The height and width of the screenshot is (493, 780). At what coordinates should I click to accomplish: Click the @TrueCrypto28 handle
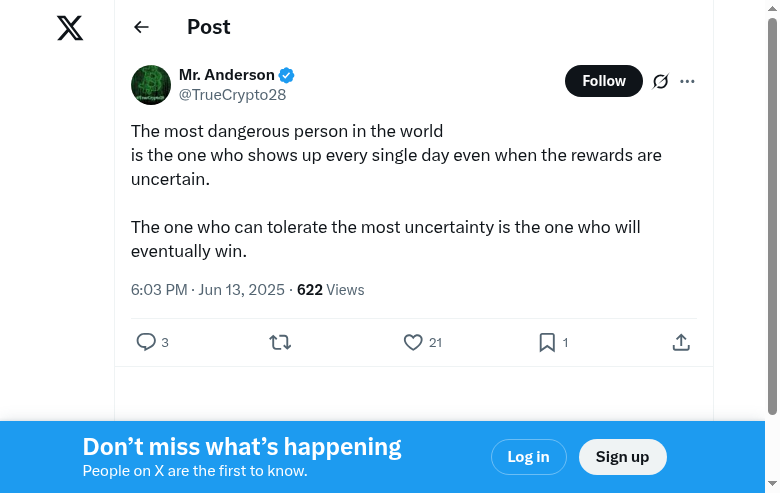click(x=232, y=95)
